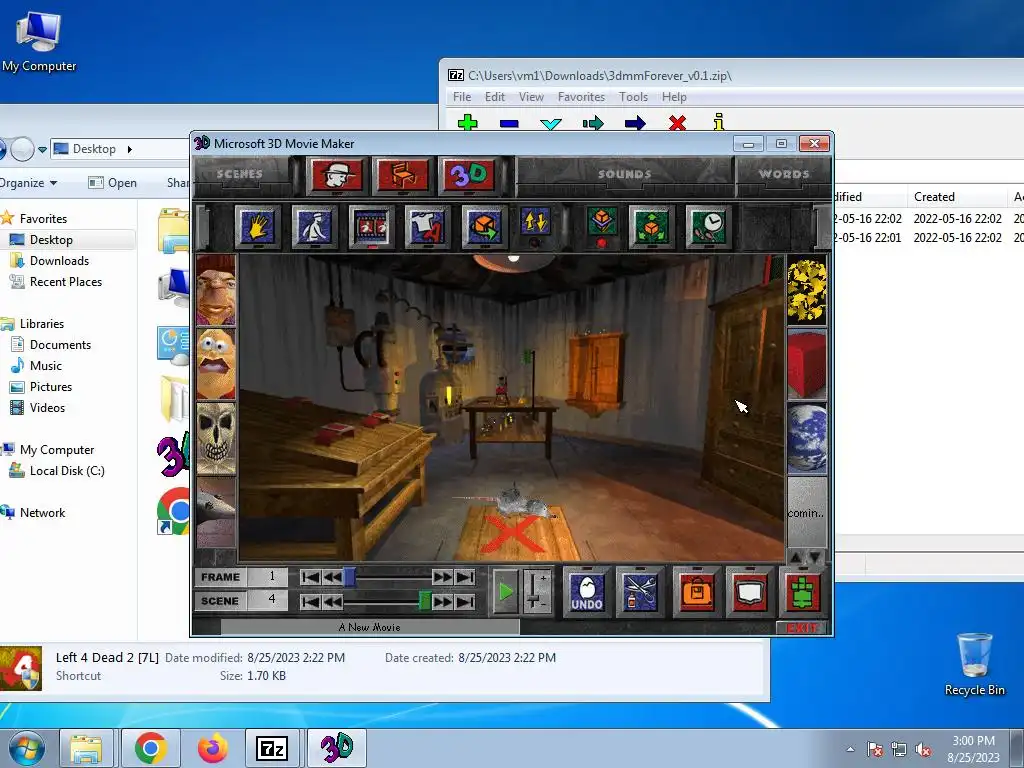Select the Costume Changer shirt tool
1024x768 pixels.
[427, 226]
